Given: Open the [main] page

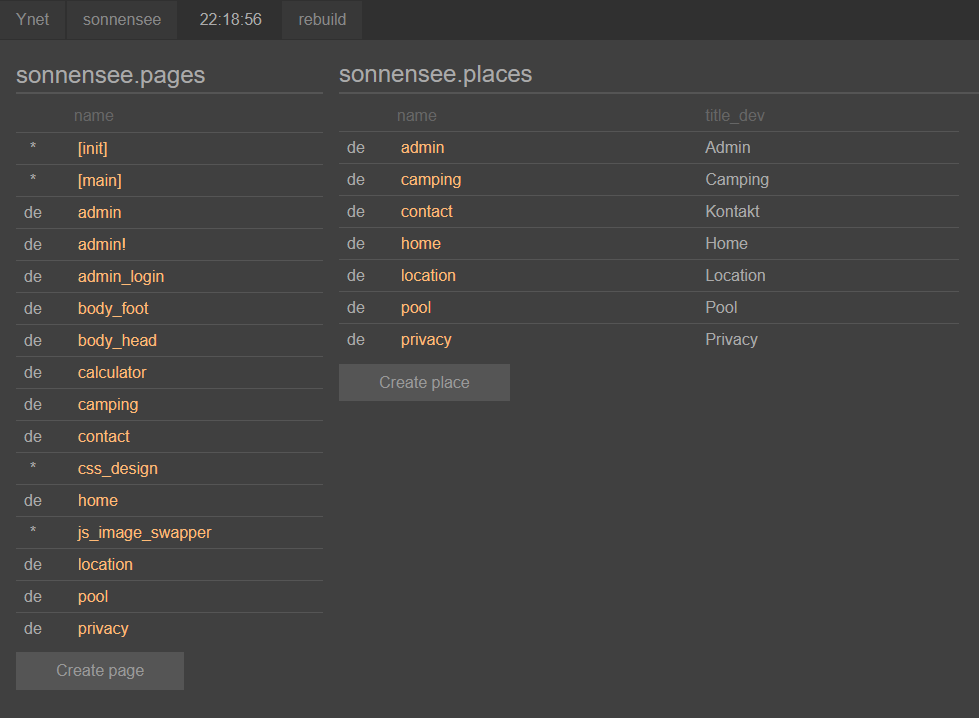Looking at the screenshot, I should coord(99,180).
